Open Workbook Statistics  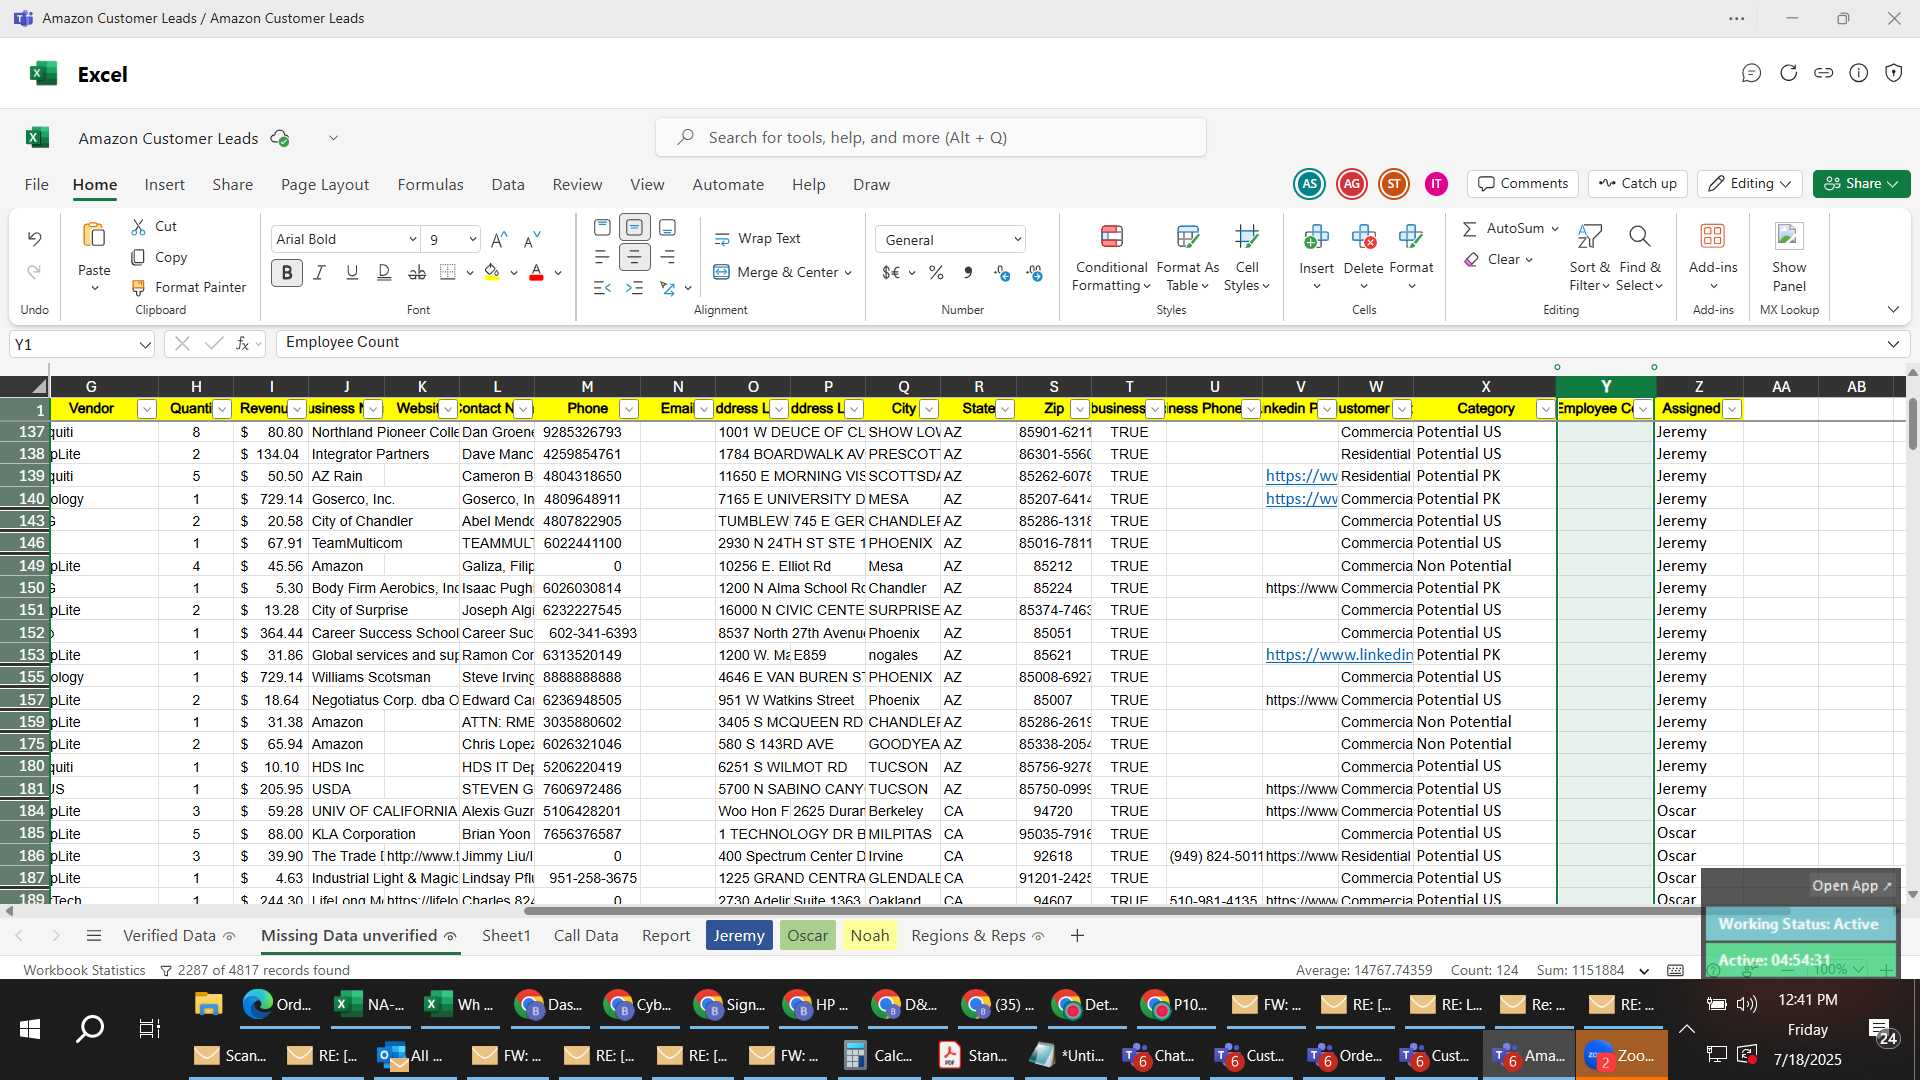(84, 971)
